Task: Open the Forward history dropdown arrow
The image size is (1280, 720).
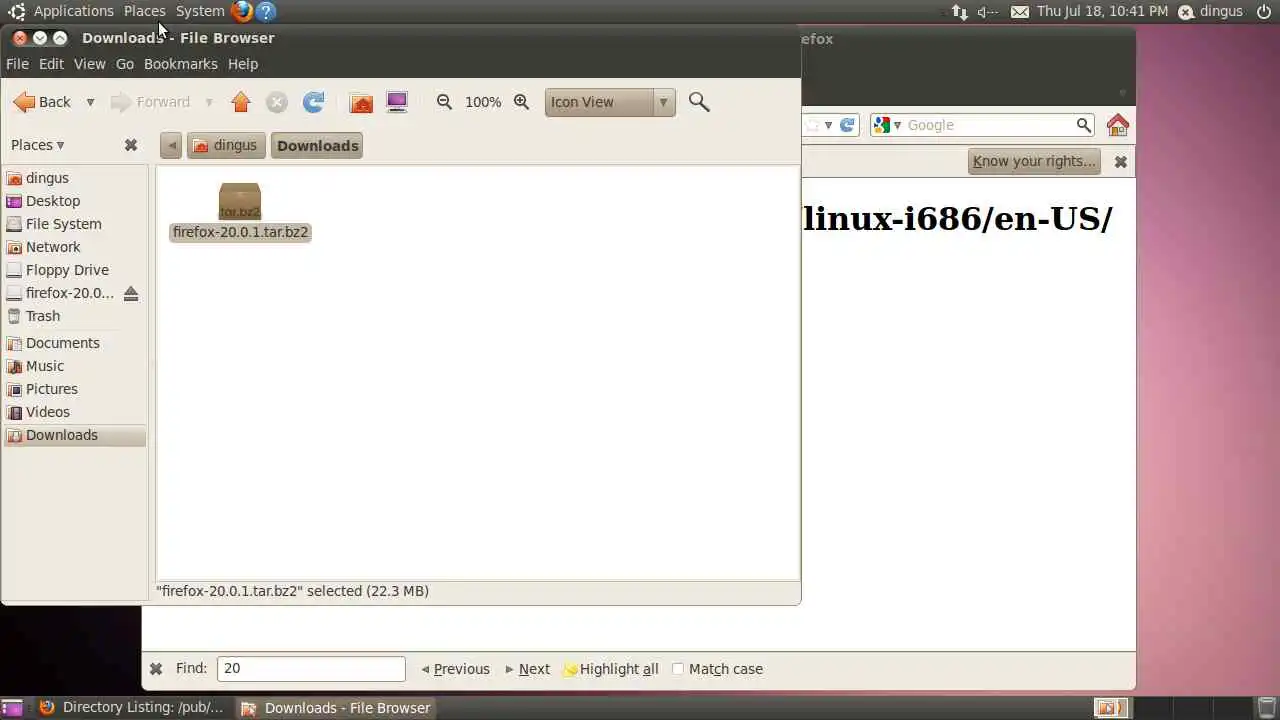Action: 209,102
